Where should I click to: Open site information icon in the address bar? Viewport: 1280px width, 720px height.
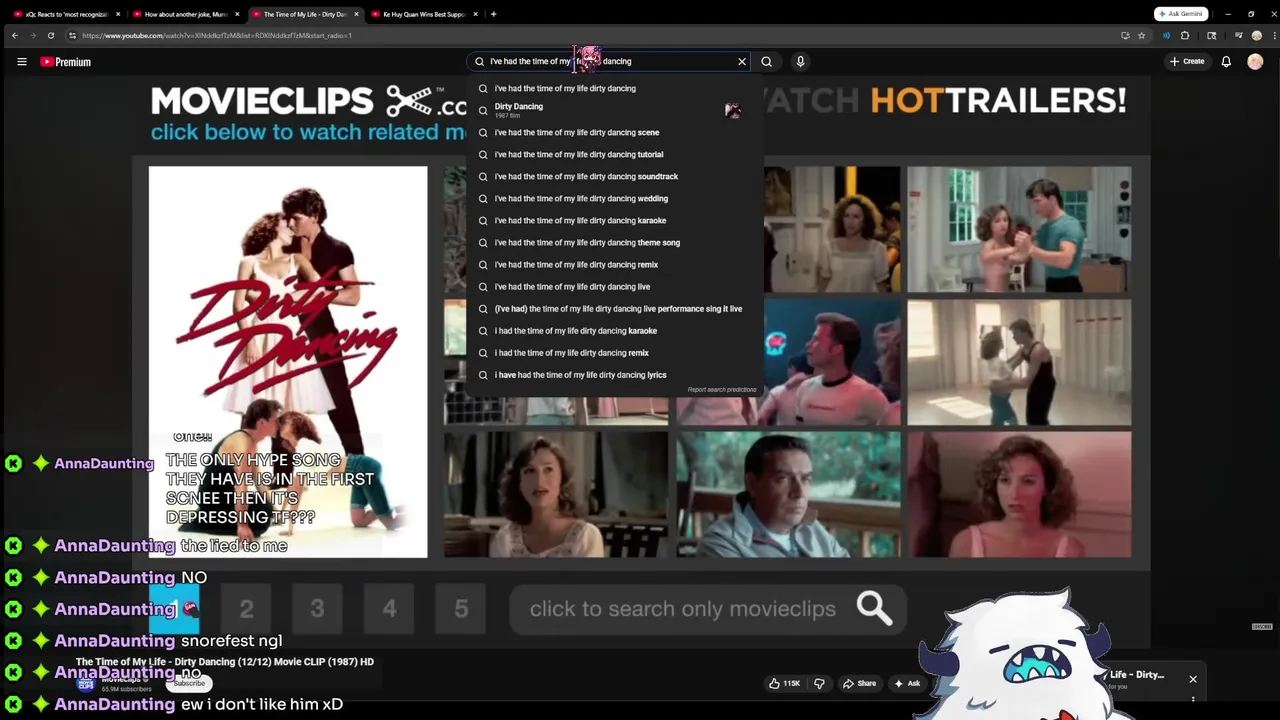(x=72, y=36)
